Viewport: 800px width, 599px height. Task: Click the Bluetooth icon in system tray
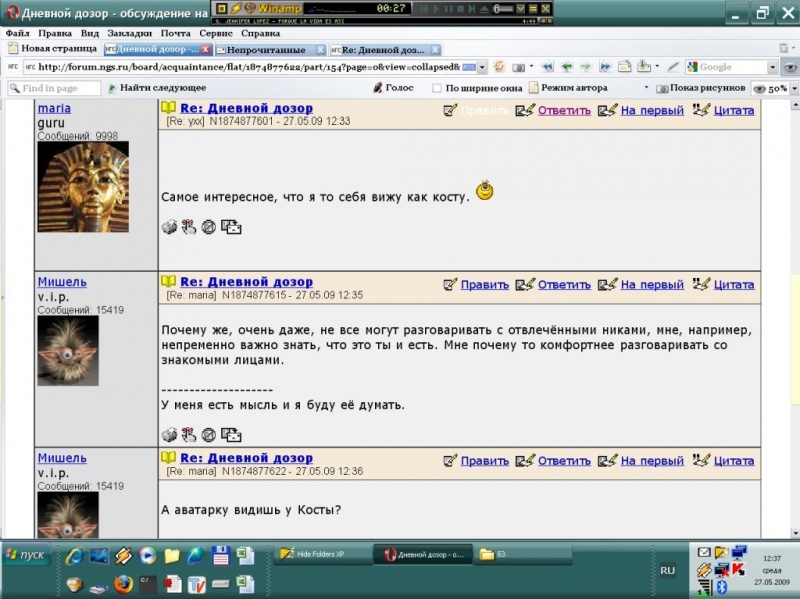click(721, 587)
